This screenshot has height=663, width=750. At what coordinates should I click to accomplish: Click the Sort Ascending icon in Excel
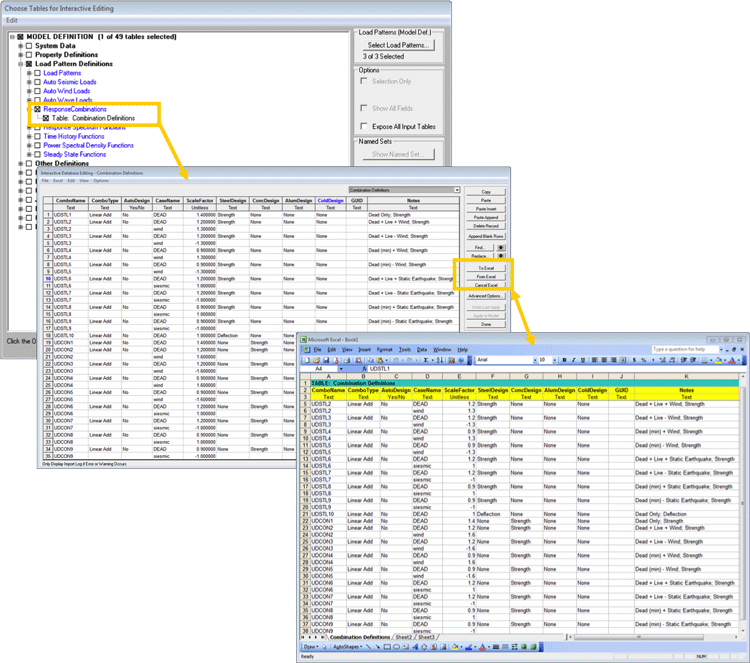(439, 360)
